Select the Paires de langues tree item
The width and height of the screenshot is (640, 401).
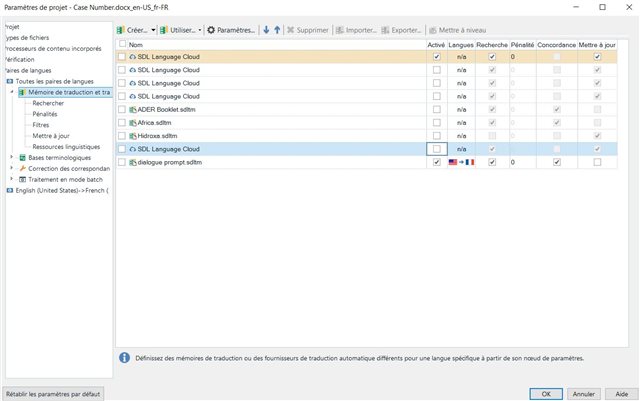point(28,71)
